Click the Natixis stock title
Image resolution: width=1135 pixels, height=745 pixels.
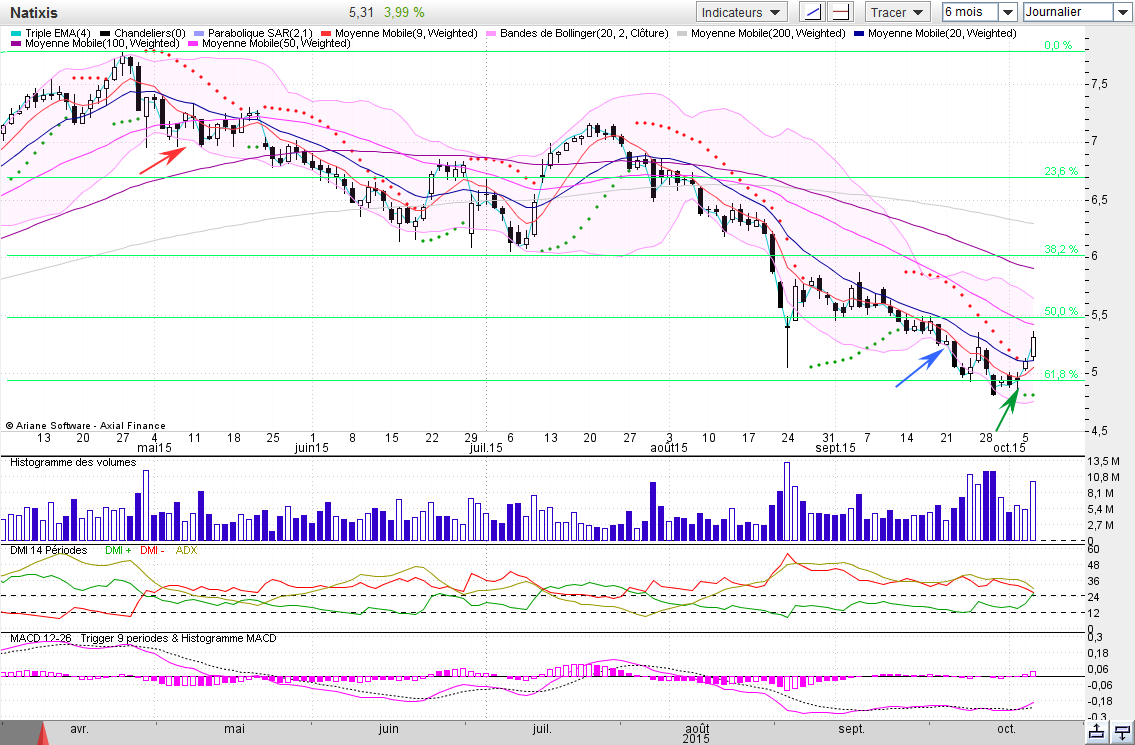click(33, 13)
